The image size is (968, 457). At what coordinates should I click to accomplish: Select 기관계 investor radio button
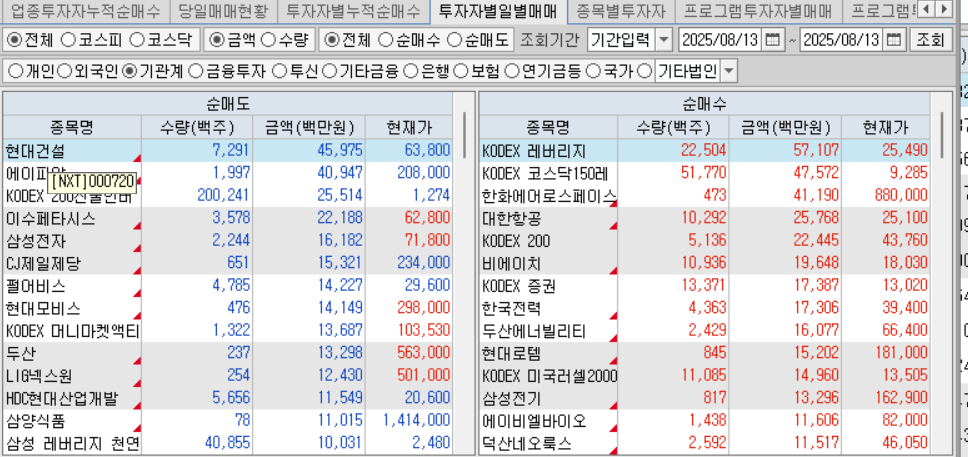click(x=130, y=72)
